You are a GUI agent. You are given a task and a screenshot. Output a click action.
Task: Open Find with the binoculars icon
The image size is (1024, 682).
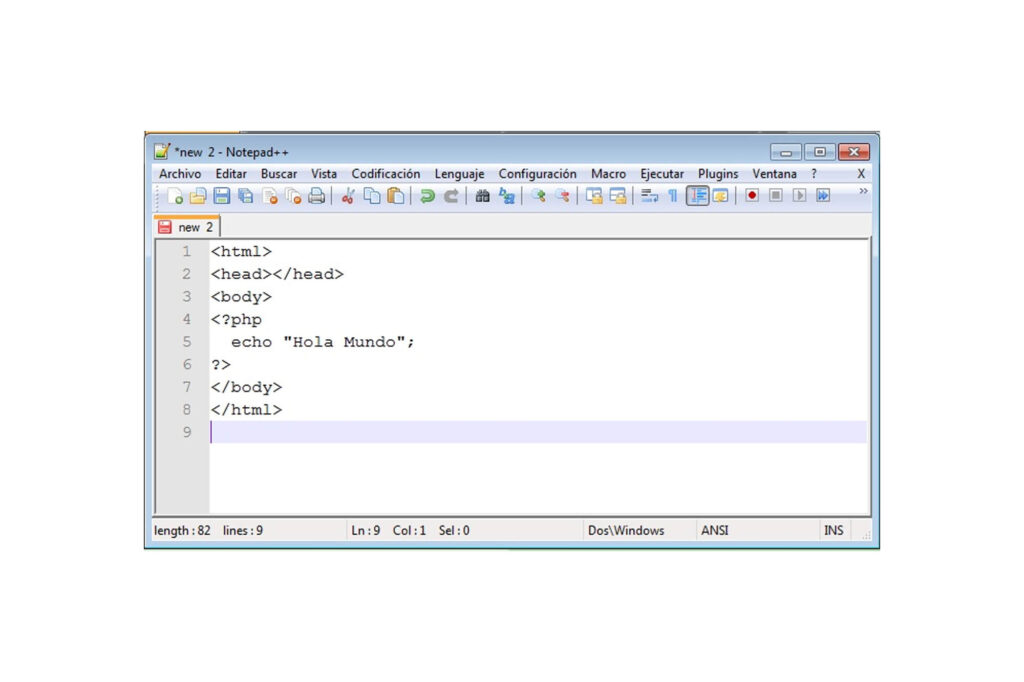point(482,196)
